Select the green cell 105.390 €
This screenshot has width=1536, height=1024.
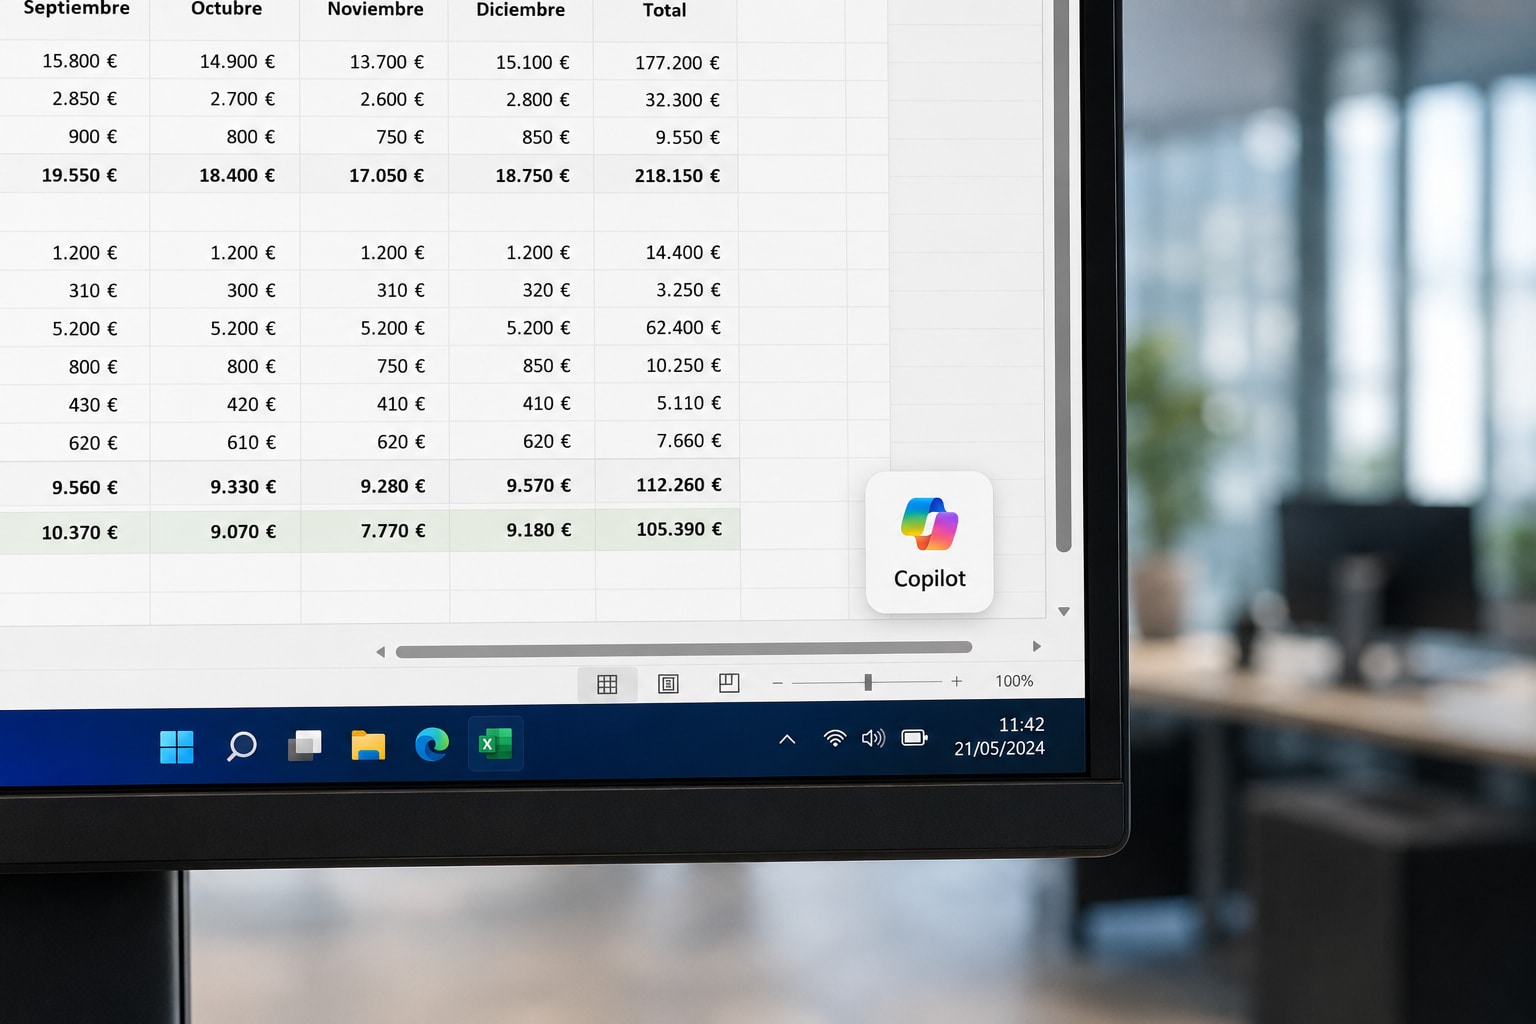pyautogui.click(x=668, y=529)
